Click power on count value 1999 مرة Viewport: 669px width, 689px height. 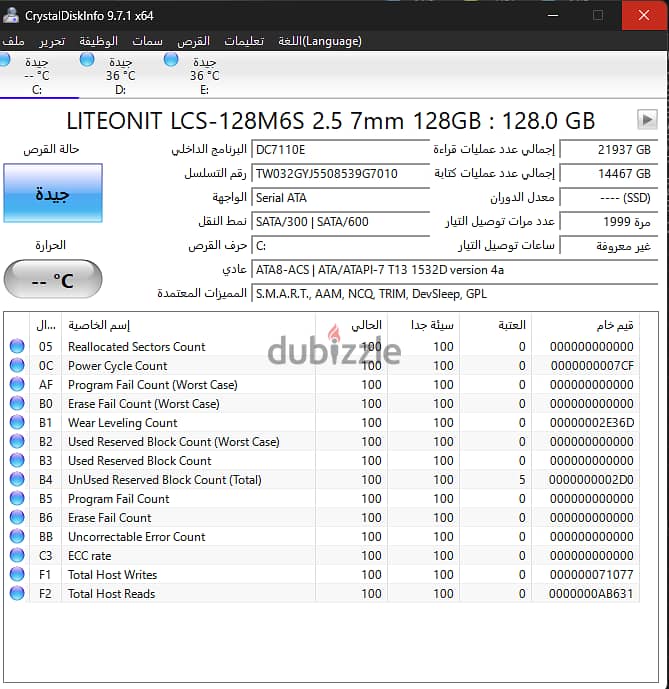pos(609,221)
